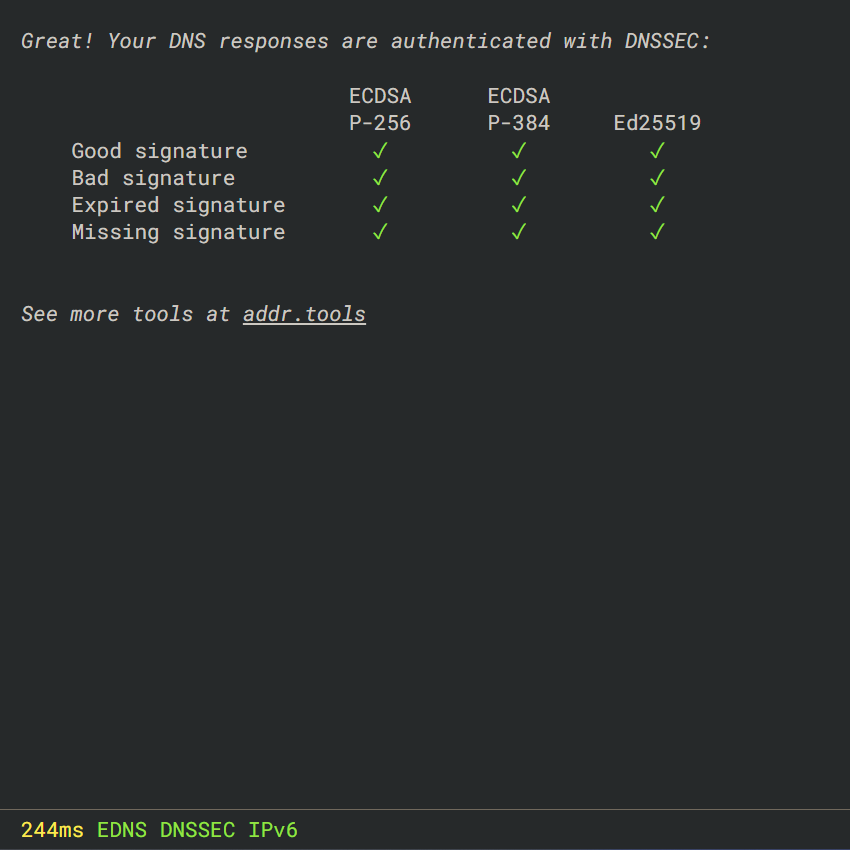The height and width of the screenshot is (850, 850).
Task: Click Bad signature ECDSA P-384 checkmark
Action: [x=518, y=178]
